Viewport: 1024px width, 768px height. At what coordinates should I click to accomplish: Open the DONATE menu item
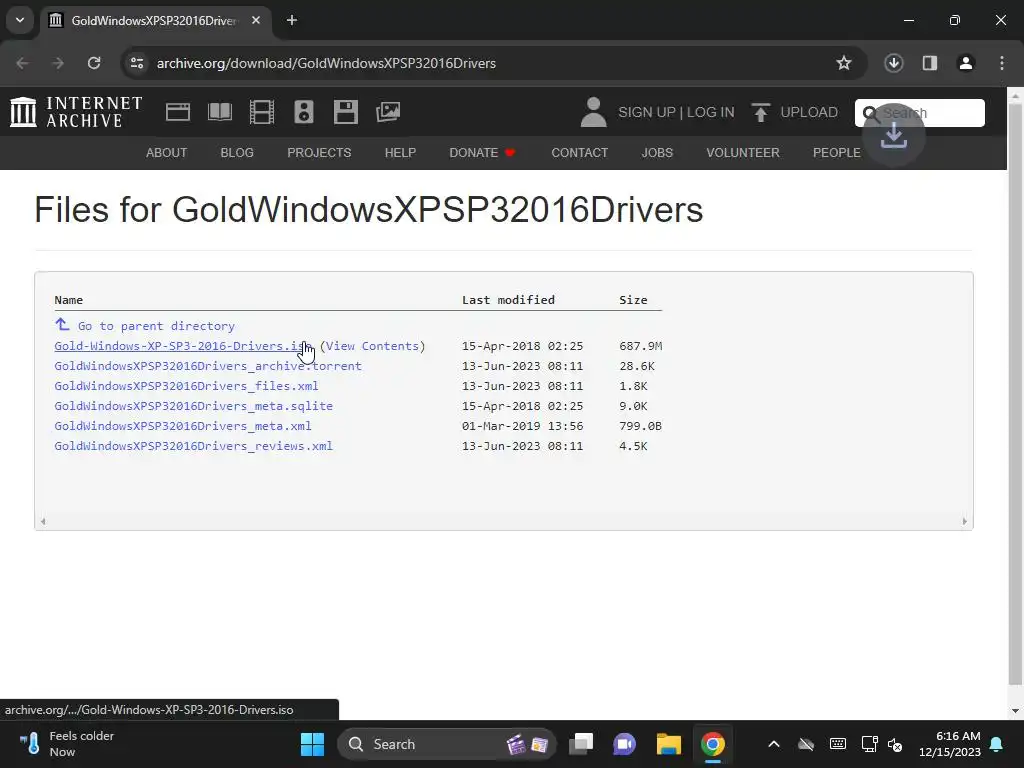[482, 153]
